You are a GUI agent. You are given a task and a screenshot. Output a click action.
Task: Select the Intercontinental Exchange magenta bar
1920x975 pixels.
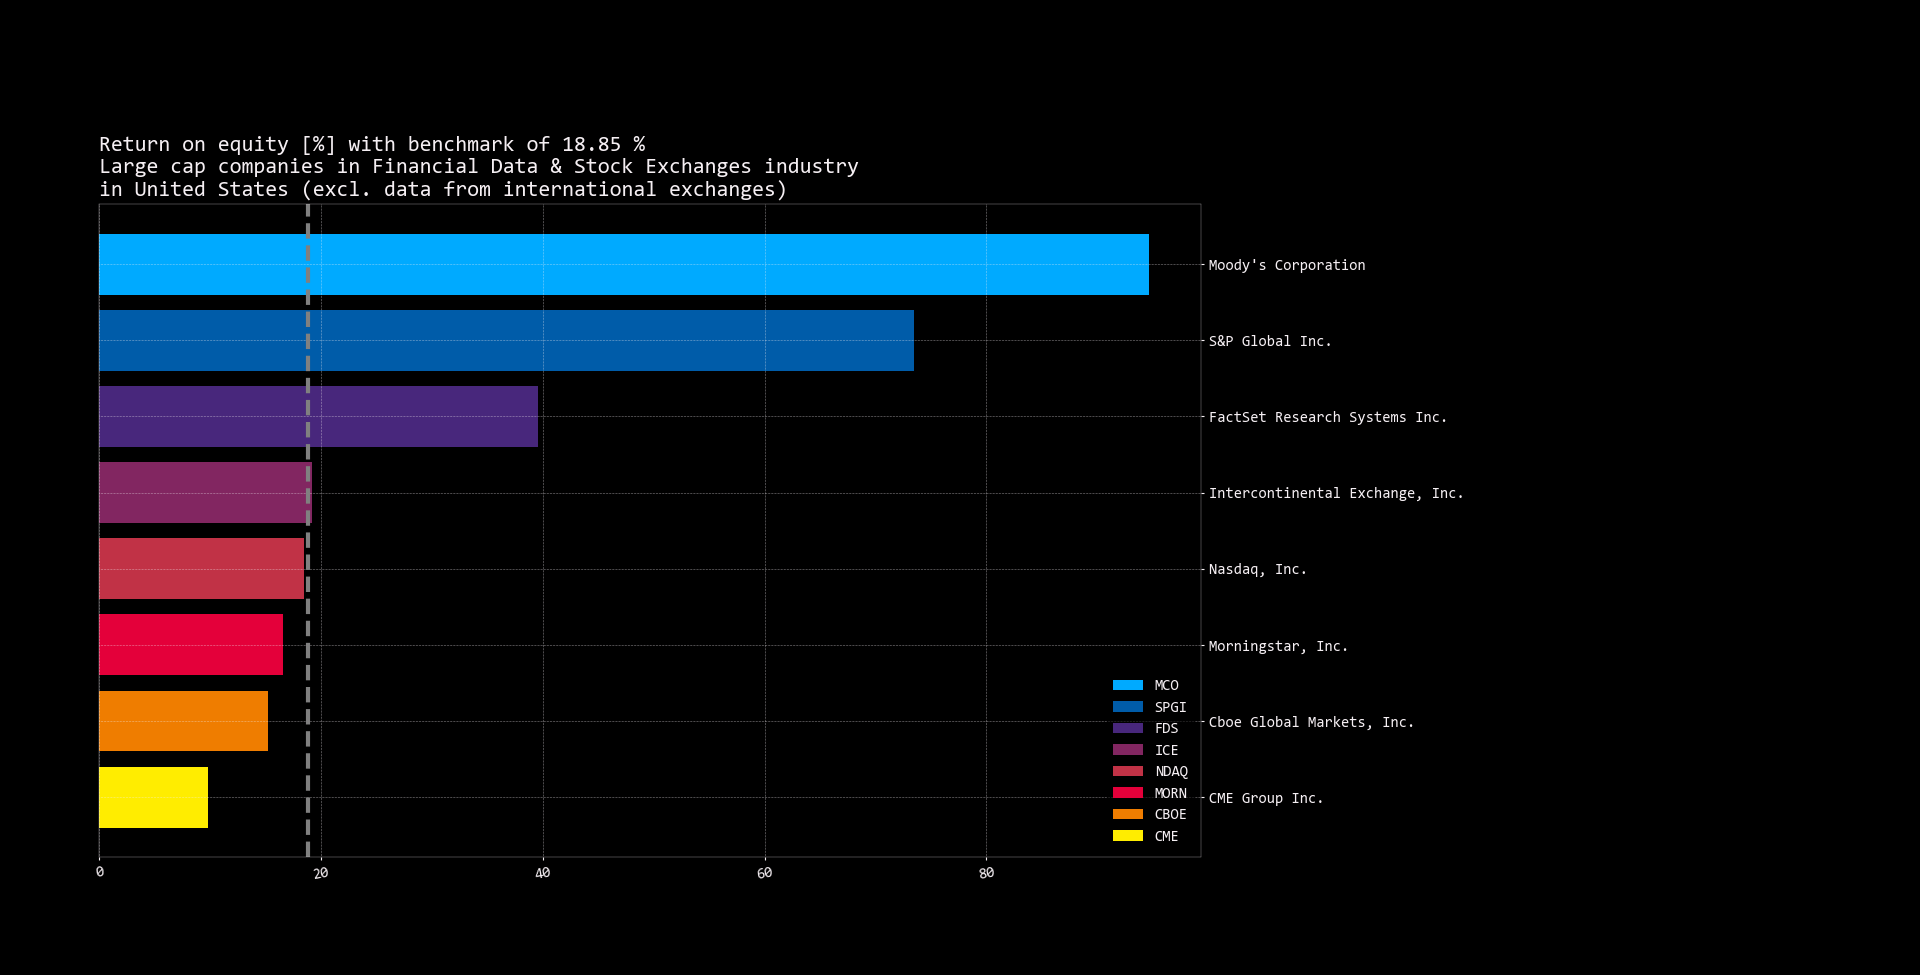click(205, 493)
